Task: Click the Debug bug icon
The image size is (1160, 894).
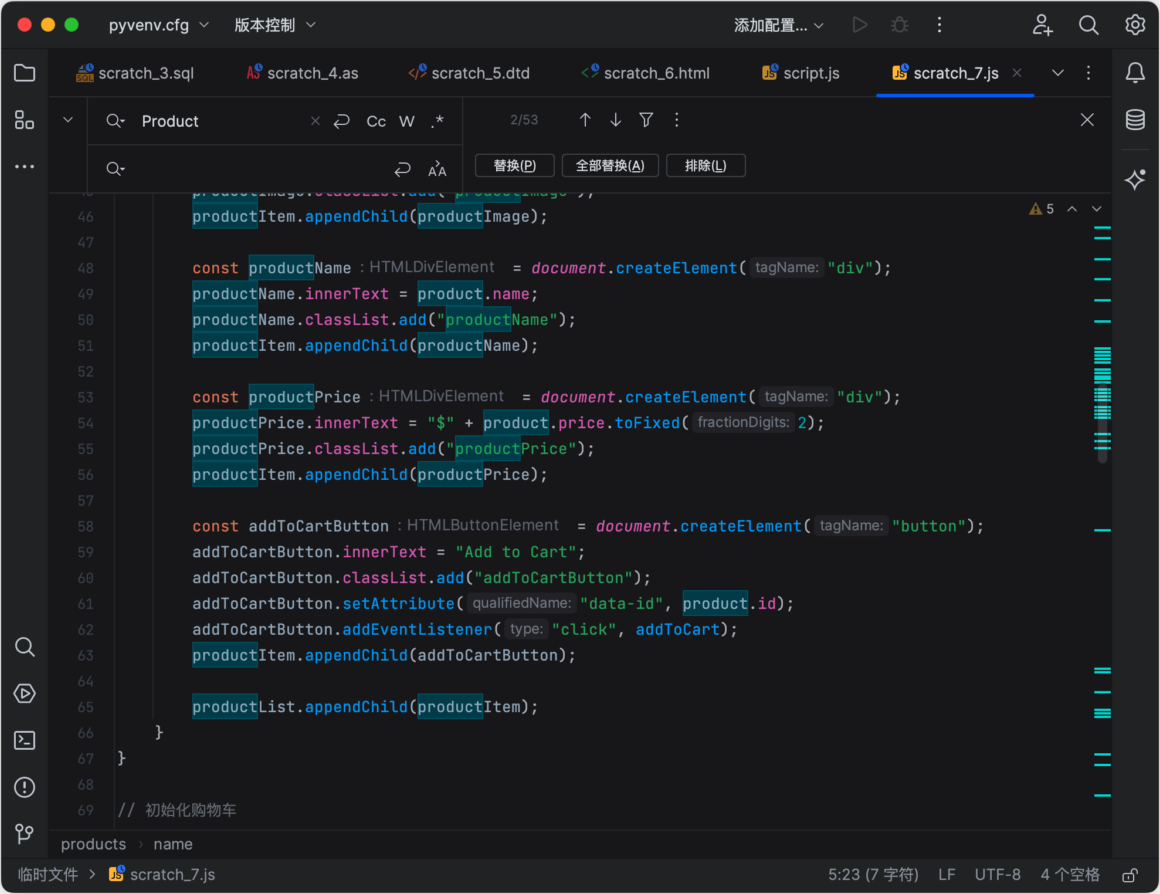Action: click(900, 25)
